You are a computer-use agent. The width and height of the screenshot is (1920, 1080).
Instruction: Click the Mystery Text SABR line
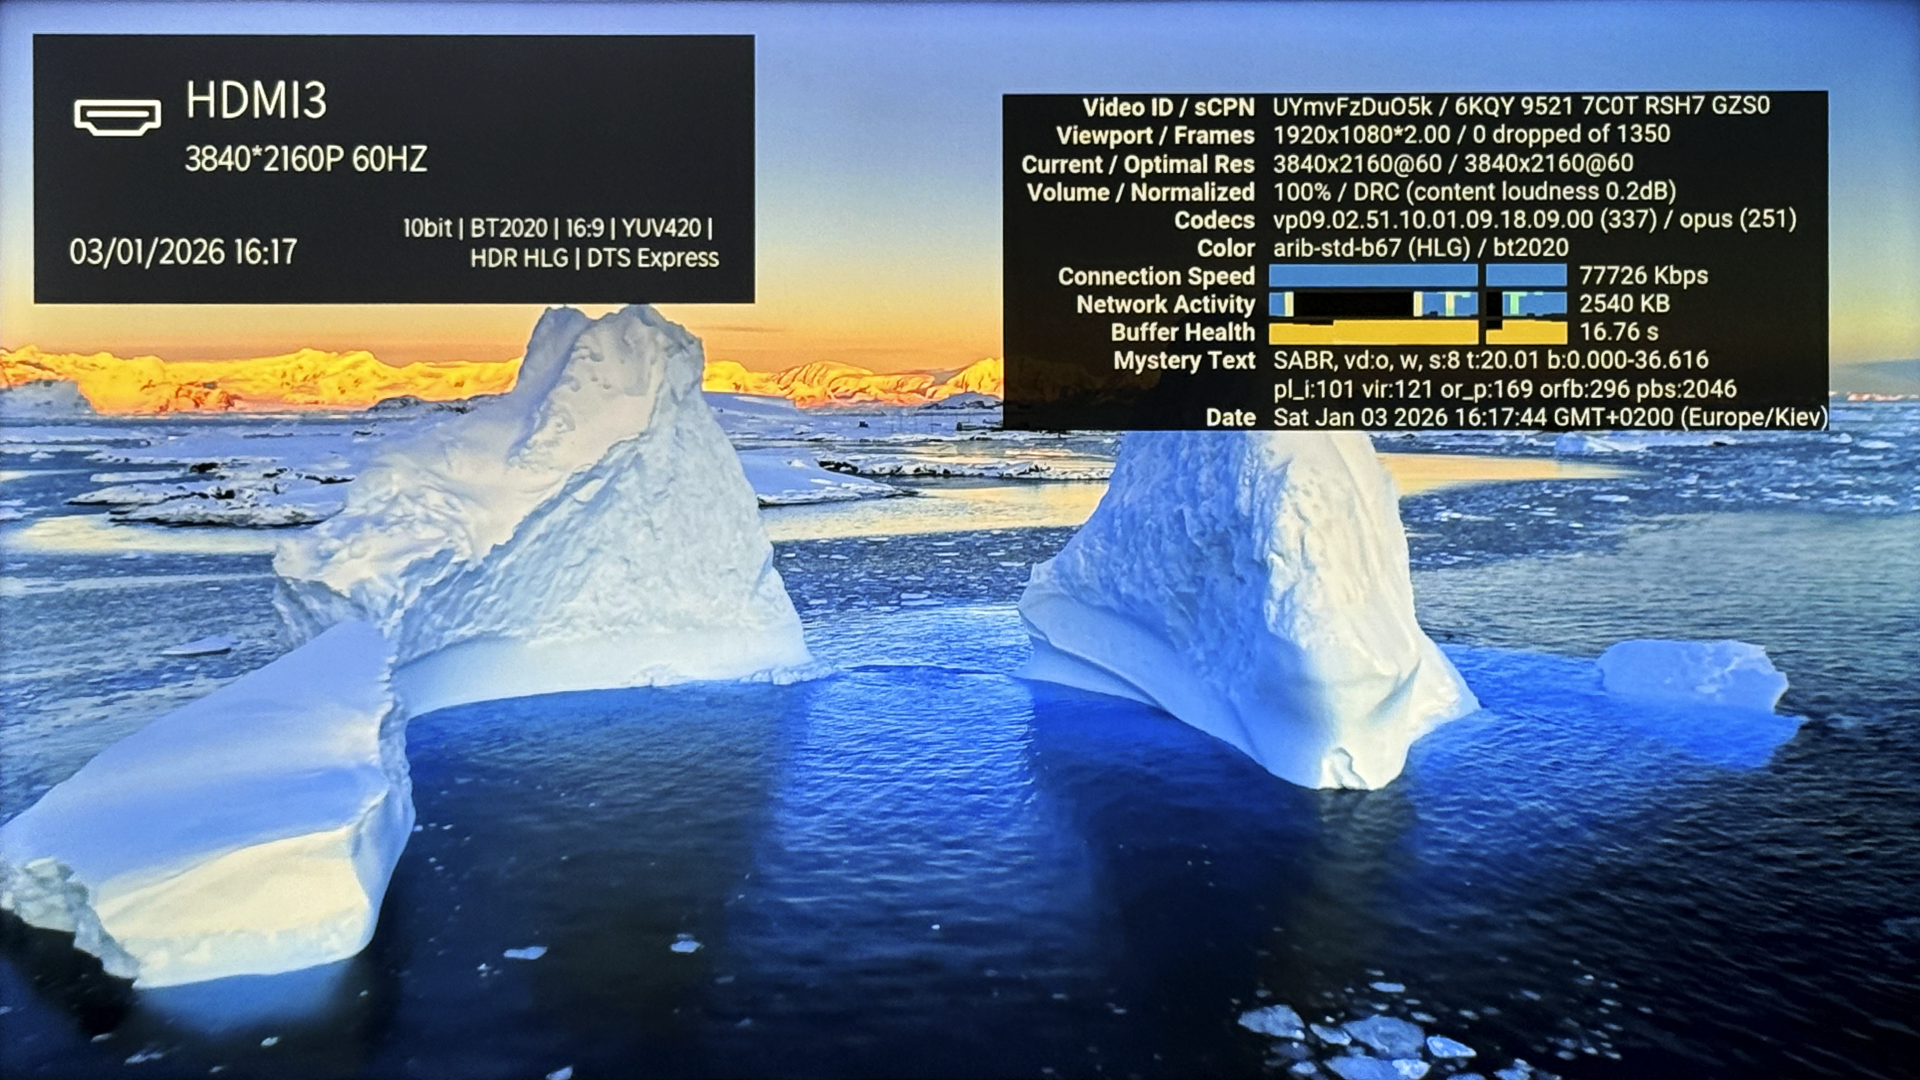click(x=1490, y=360)
